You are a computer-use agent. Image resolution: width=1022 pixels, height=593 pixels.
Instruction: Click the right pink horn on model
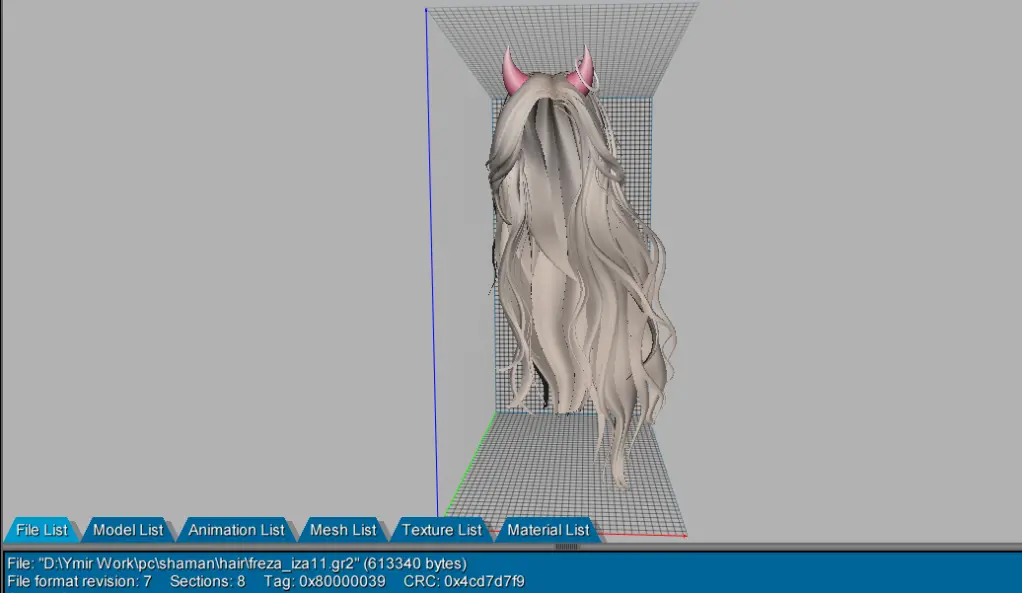tap(582, 76)
